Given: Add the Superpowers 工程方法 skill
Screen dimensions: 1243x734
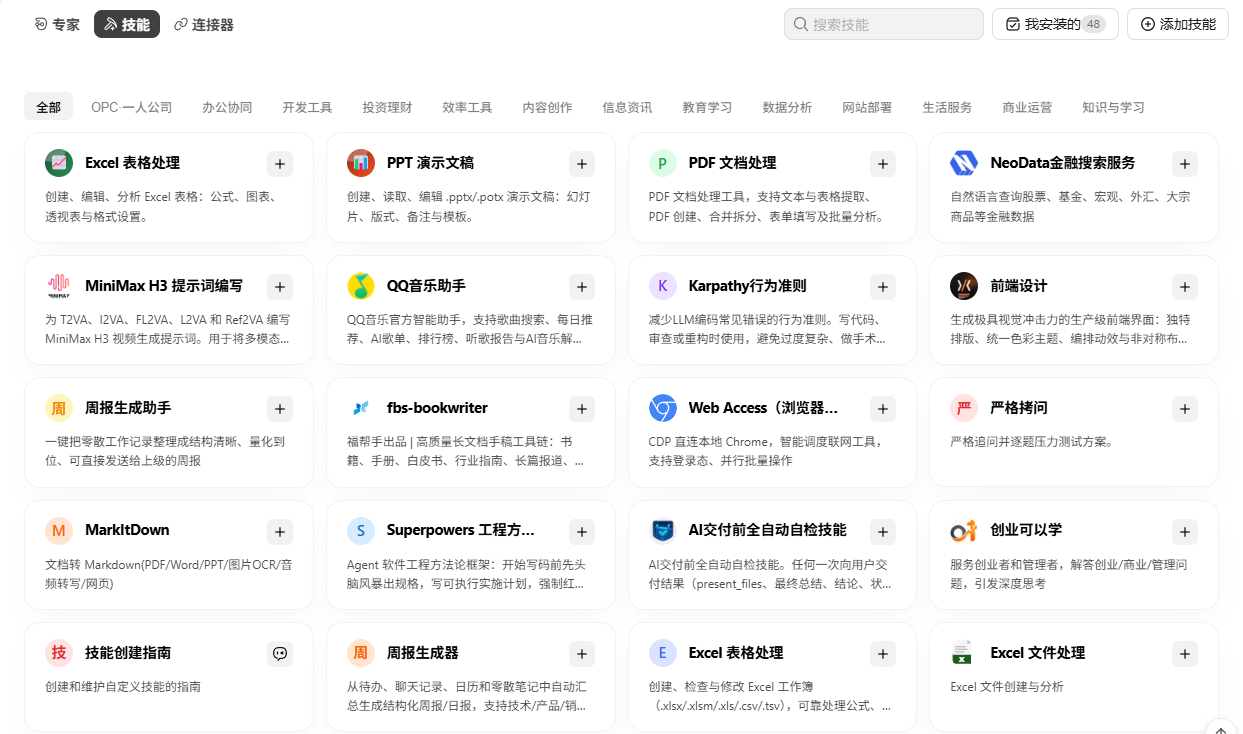Looking at the screenshot, I should click(x=582, y=532).
